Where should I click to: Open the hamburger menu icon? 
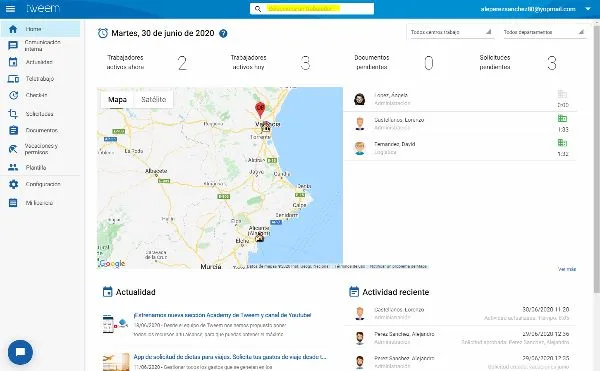coord(10,8)
